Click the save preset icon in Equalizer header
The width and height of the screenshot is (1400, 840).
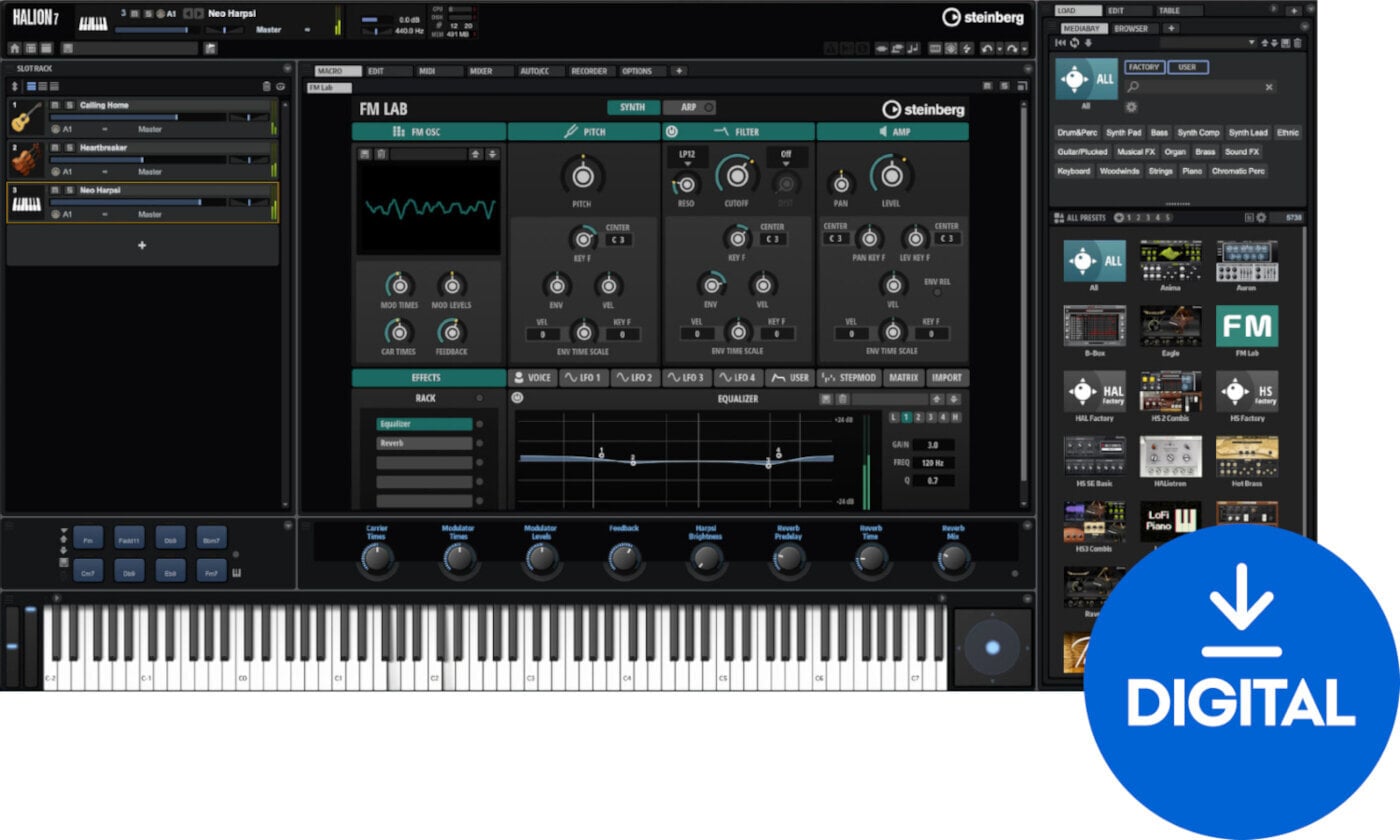[x=826, y=399]
